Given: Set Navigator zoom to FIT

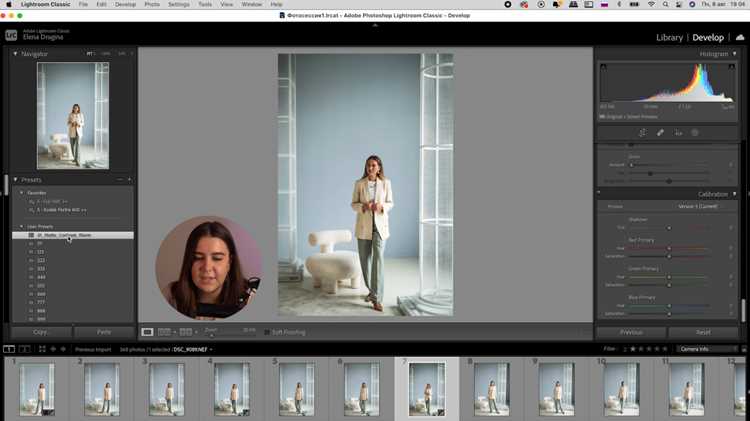Looking at the screenshot, I should 90,54.
